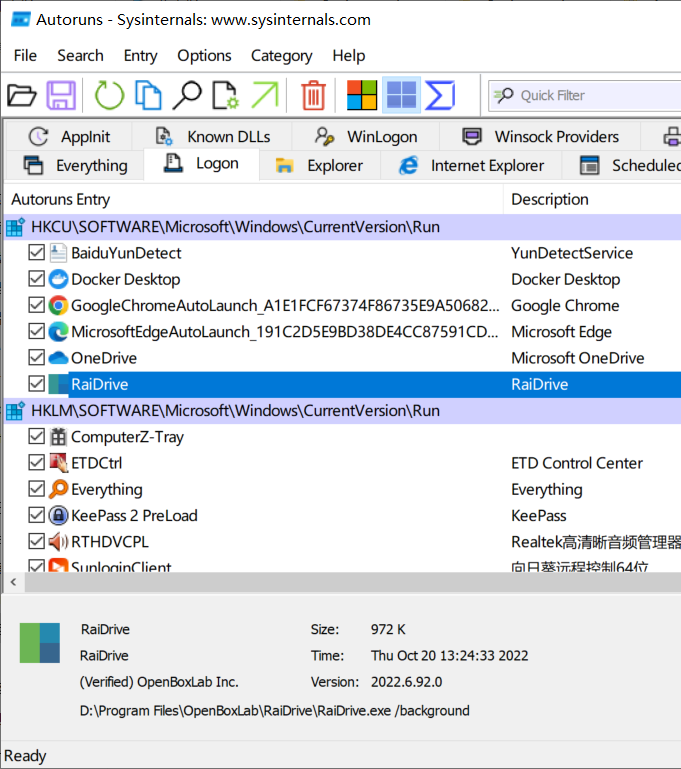Disable the ETDCtrl checkbox
The width and height of the screenshot is (681, 769).
click(x=36, y=462)
